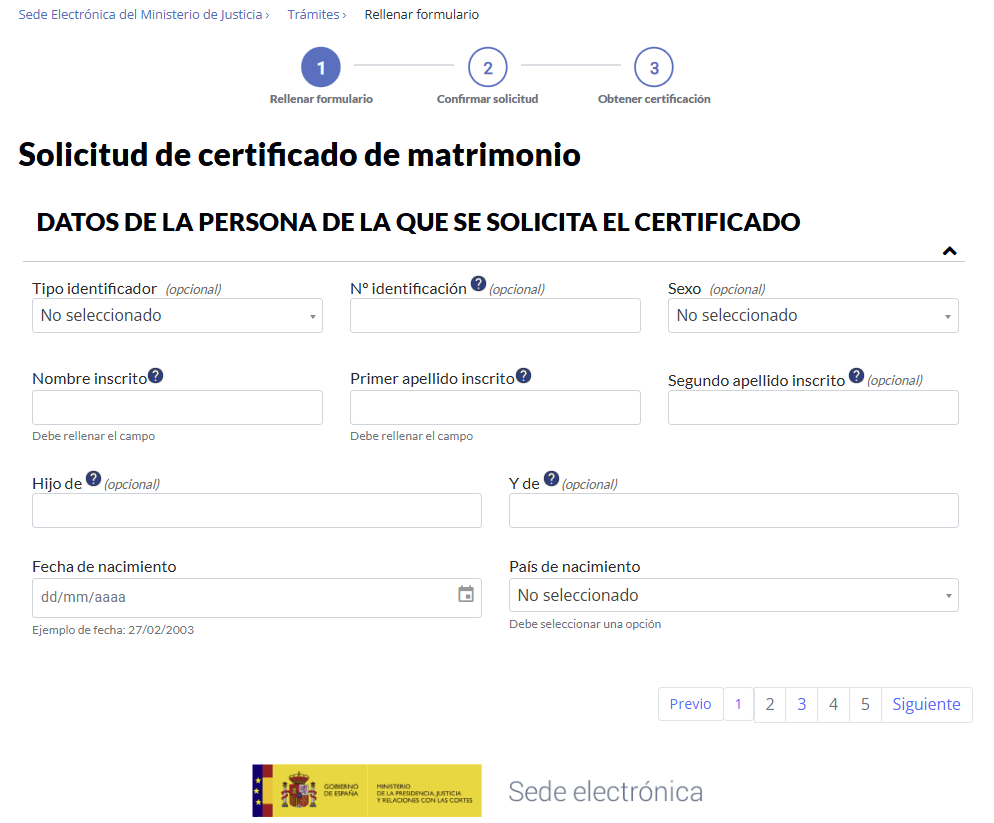The width and height of the screenshot is (994, 823).
Task: Click the Gobierno de España logo
Action: [x=366, y=790]
